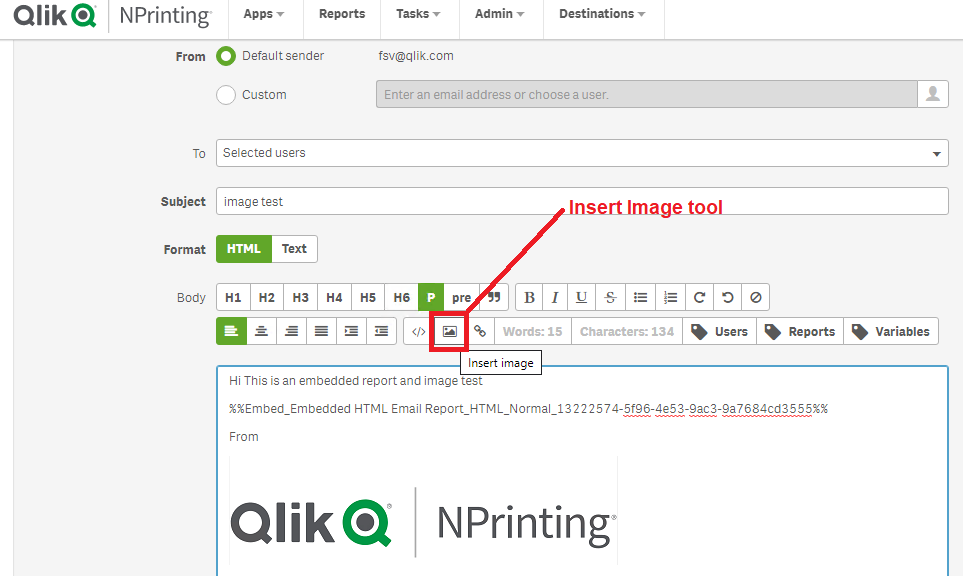This screenshot has height=576, width=963.
Task: Toggle italic formatting
Action: [555, 297]
